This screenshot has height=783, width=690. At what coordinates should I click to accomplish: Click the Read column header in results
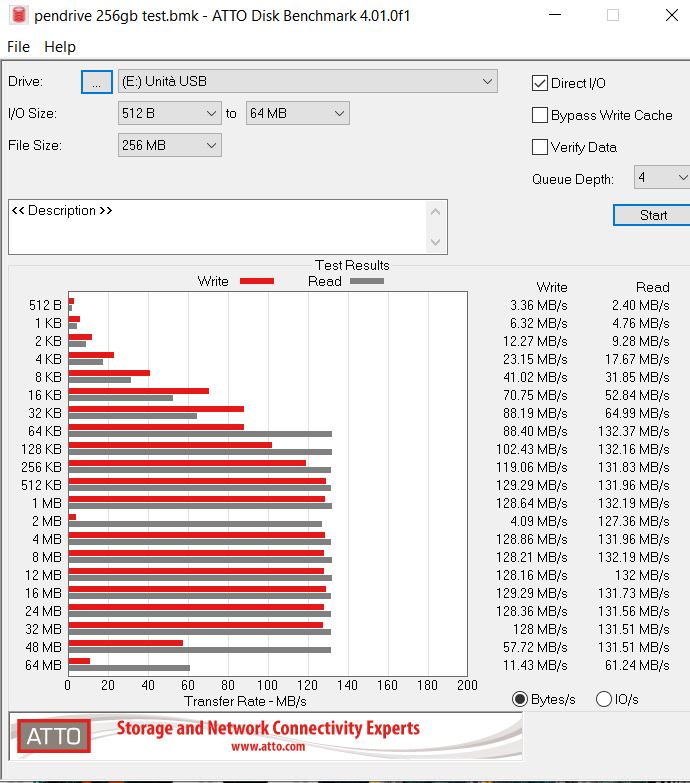pyautogui.click(x=653, y=288)
